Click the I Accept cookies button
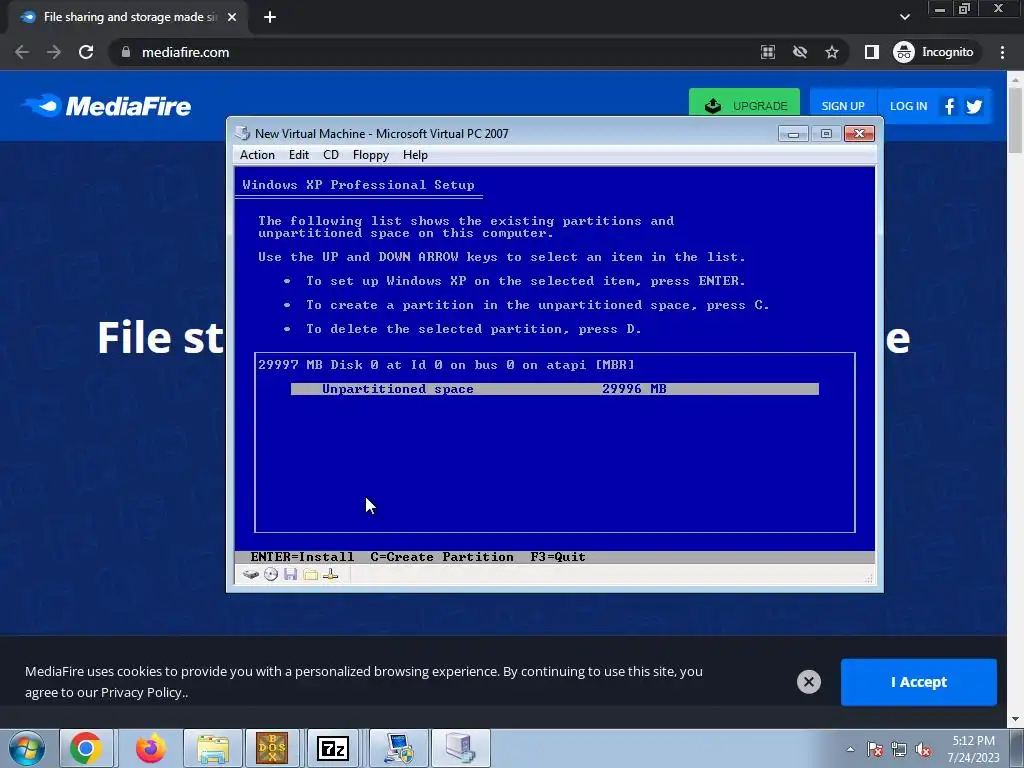 (919, 682)
